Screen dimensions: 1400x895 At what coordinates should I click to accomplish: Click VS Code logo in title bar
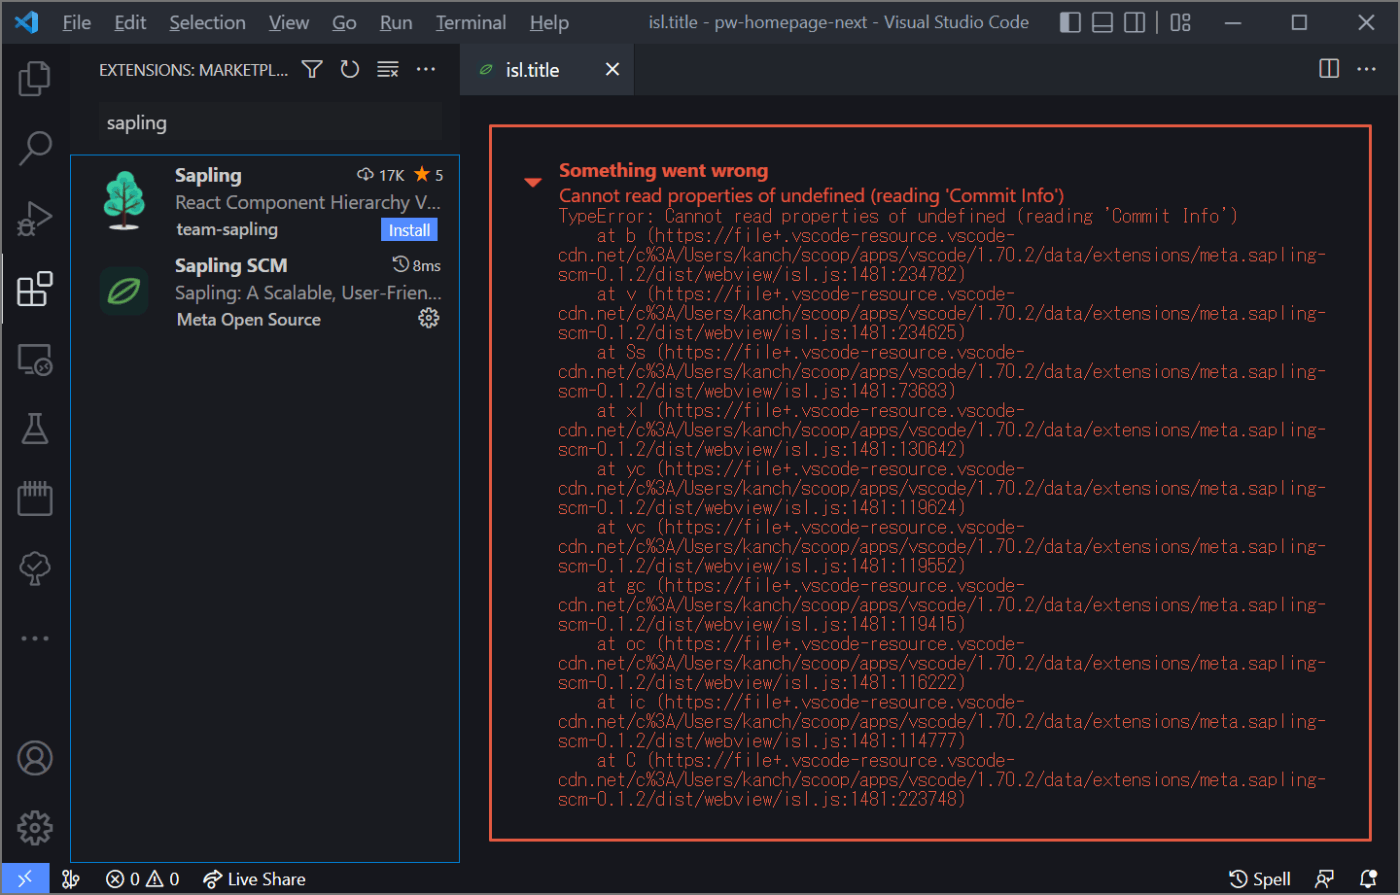click(x=27, y=22)
